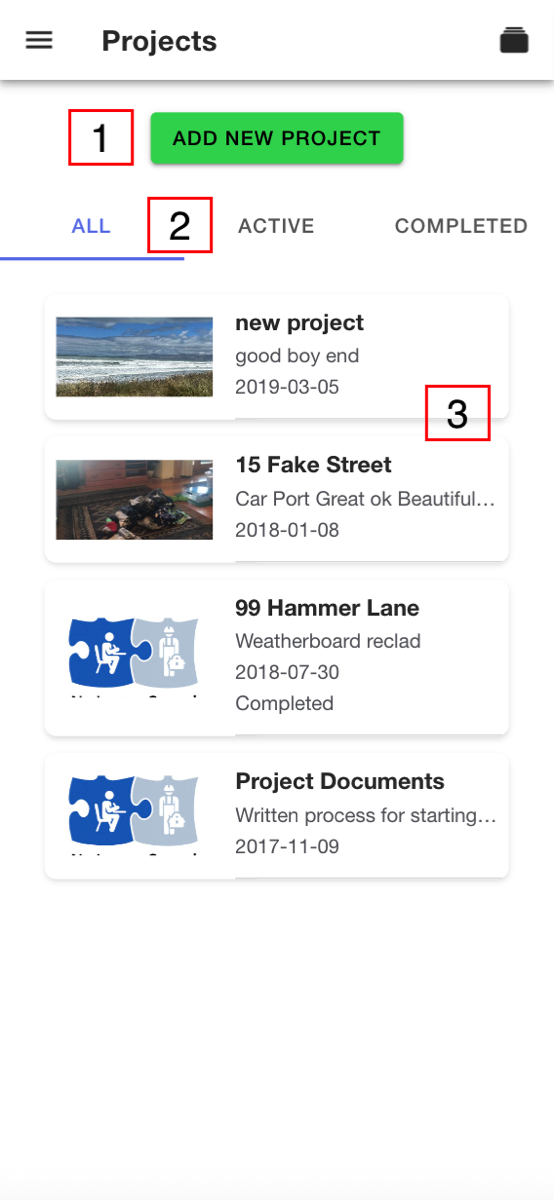Click the Completed status on 99 Hammer Lane

point(284,703)
